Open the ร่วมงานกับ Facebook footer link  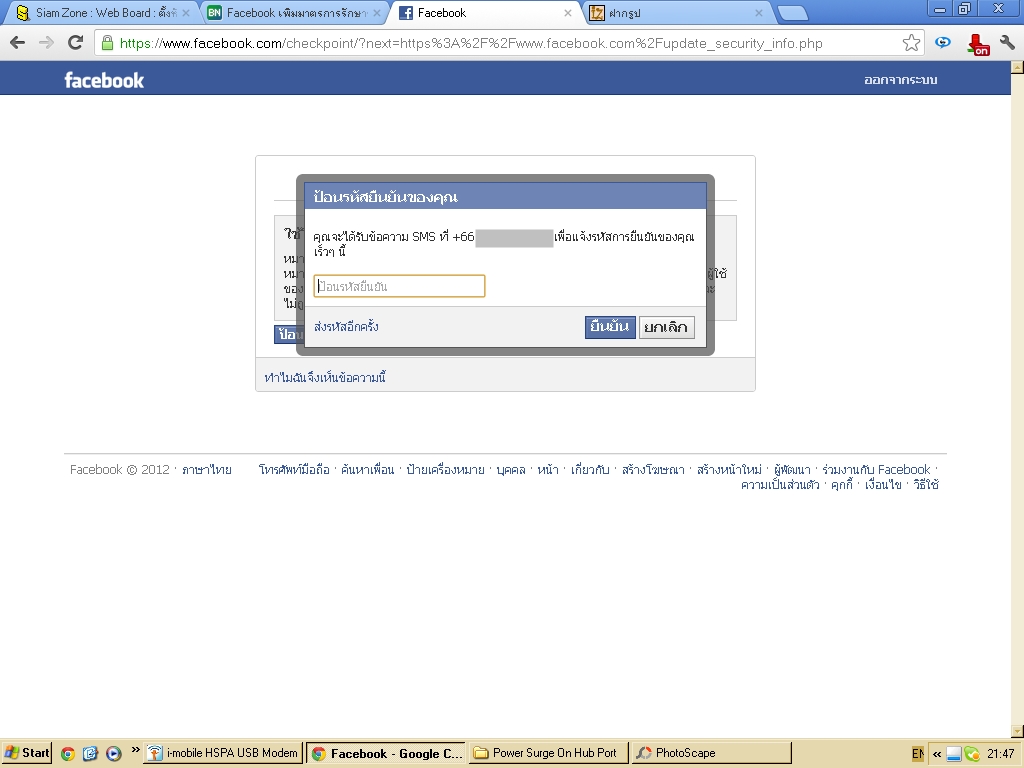876,470
